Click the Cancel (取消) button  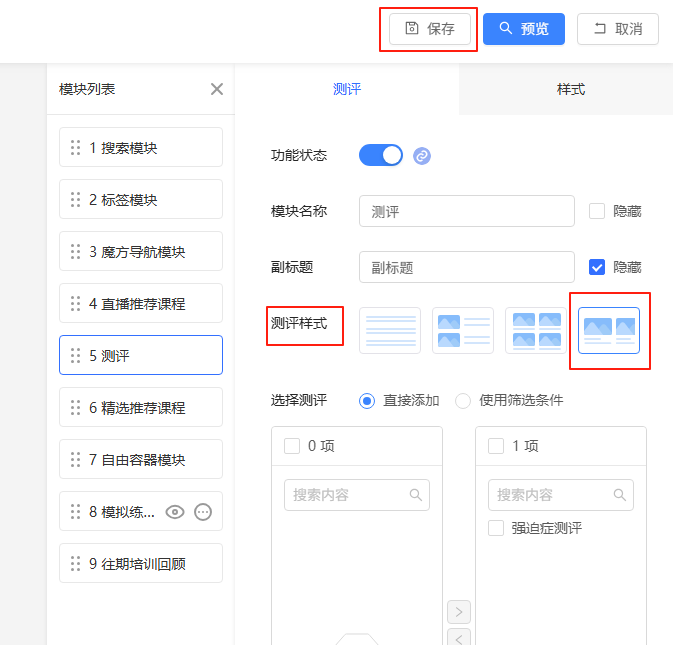pyautogui.click(x=618, y=29)
